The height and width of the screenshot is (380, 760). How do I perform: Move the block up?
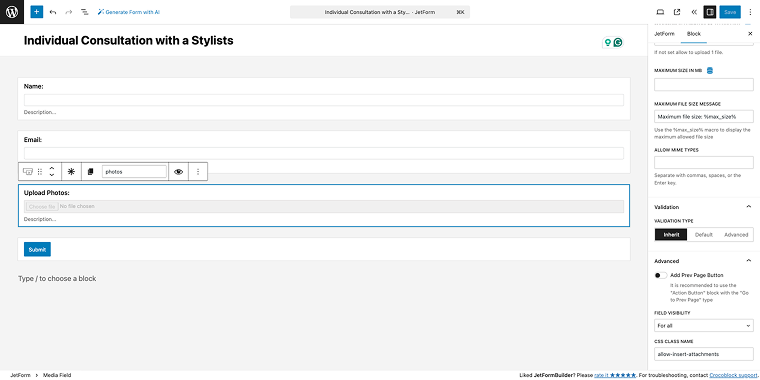tap(52, 168)
